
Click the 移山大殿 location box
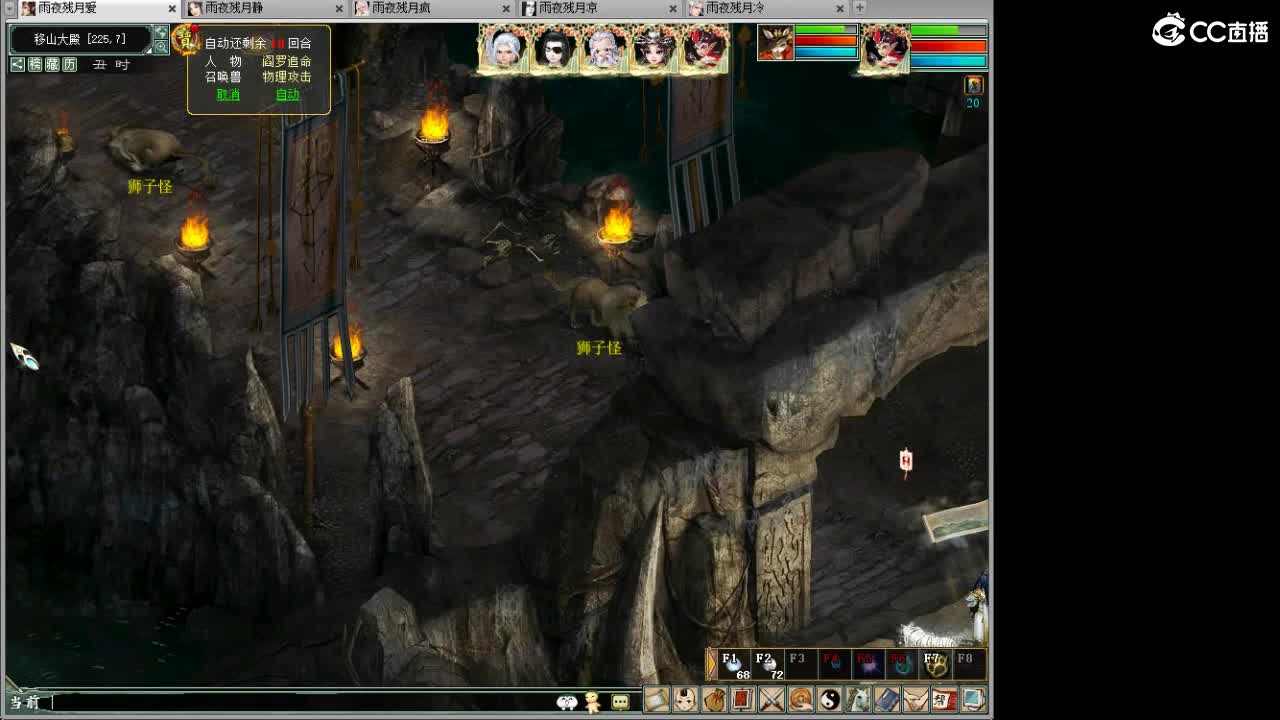81,39
